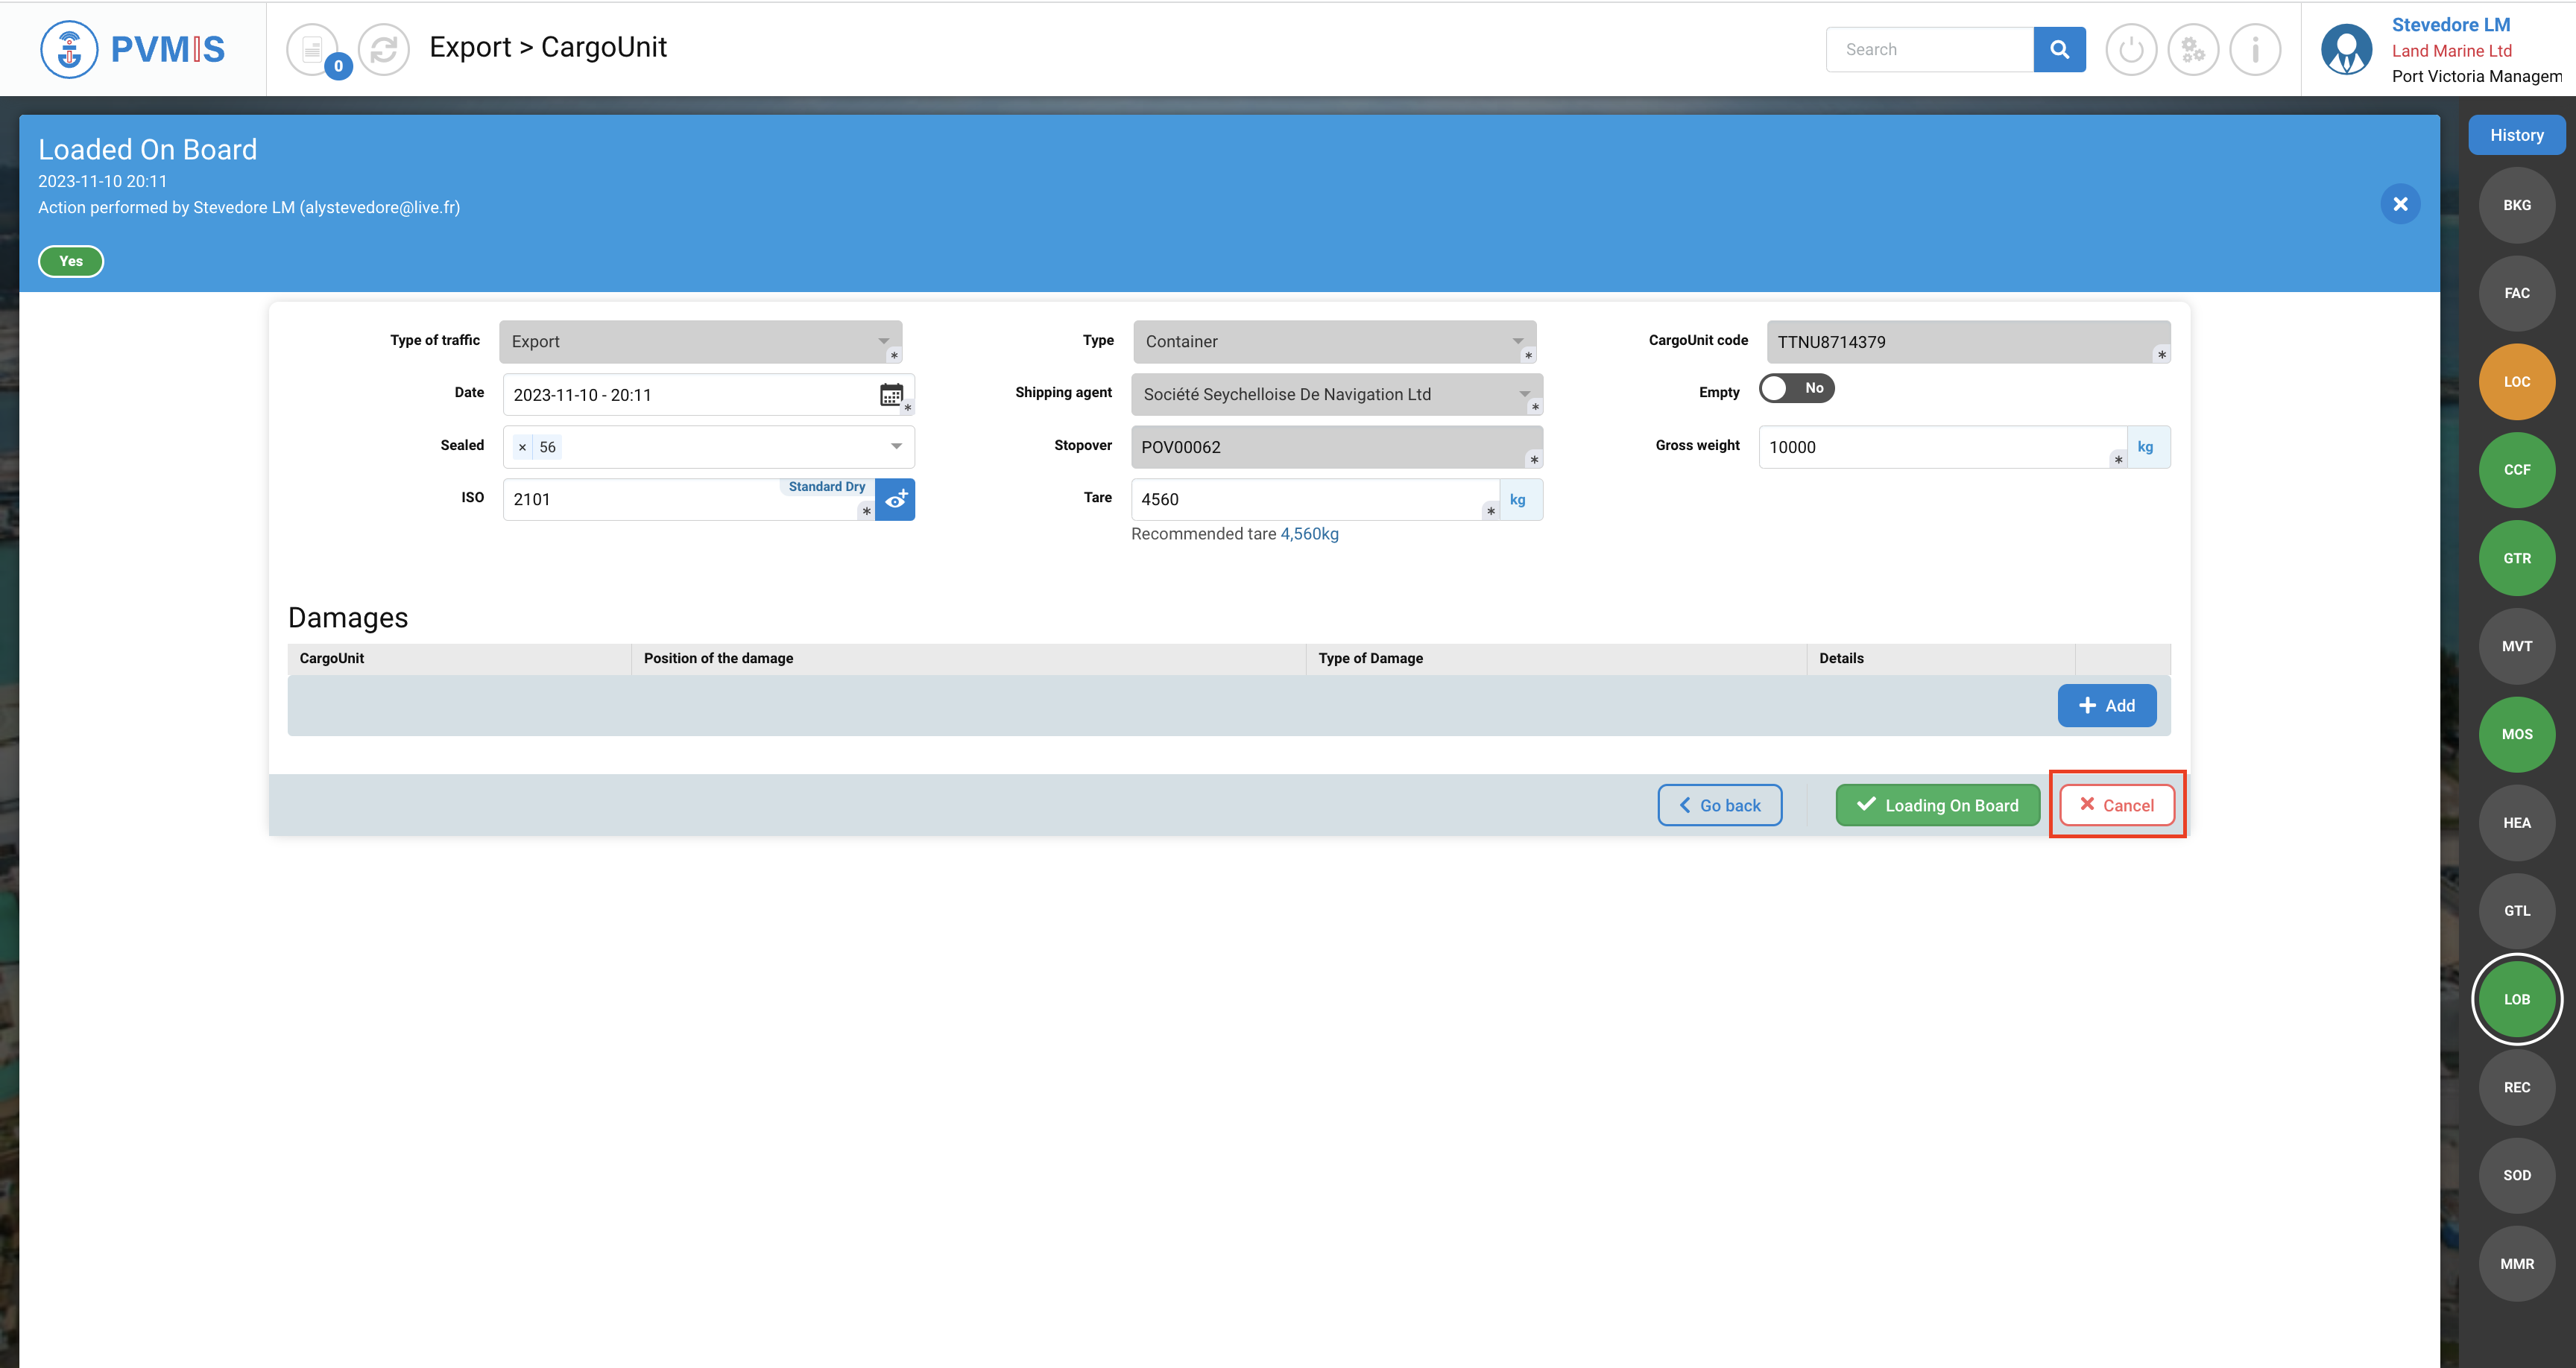2576x1368 pixels.
Task: Click the power logout icon
Action: (x=2131, y=49)
